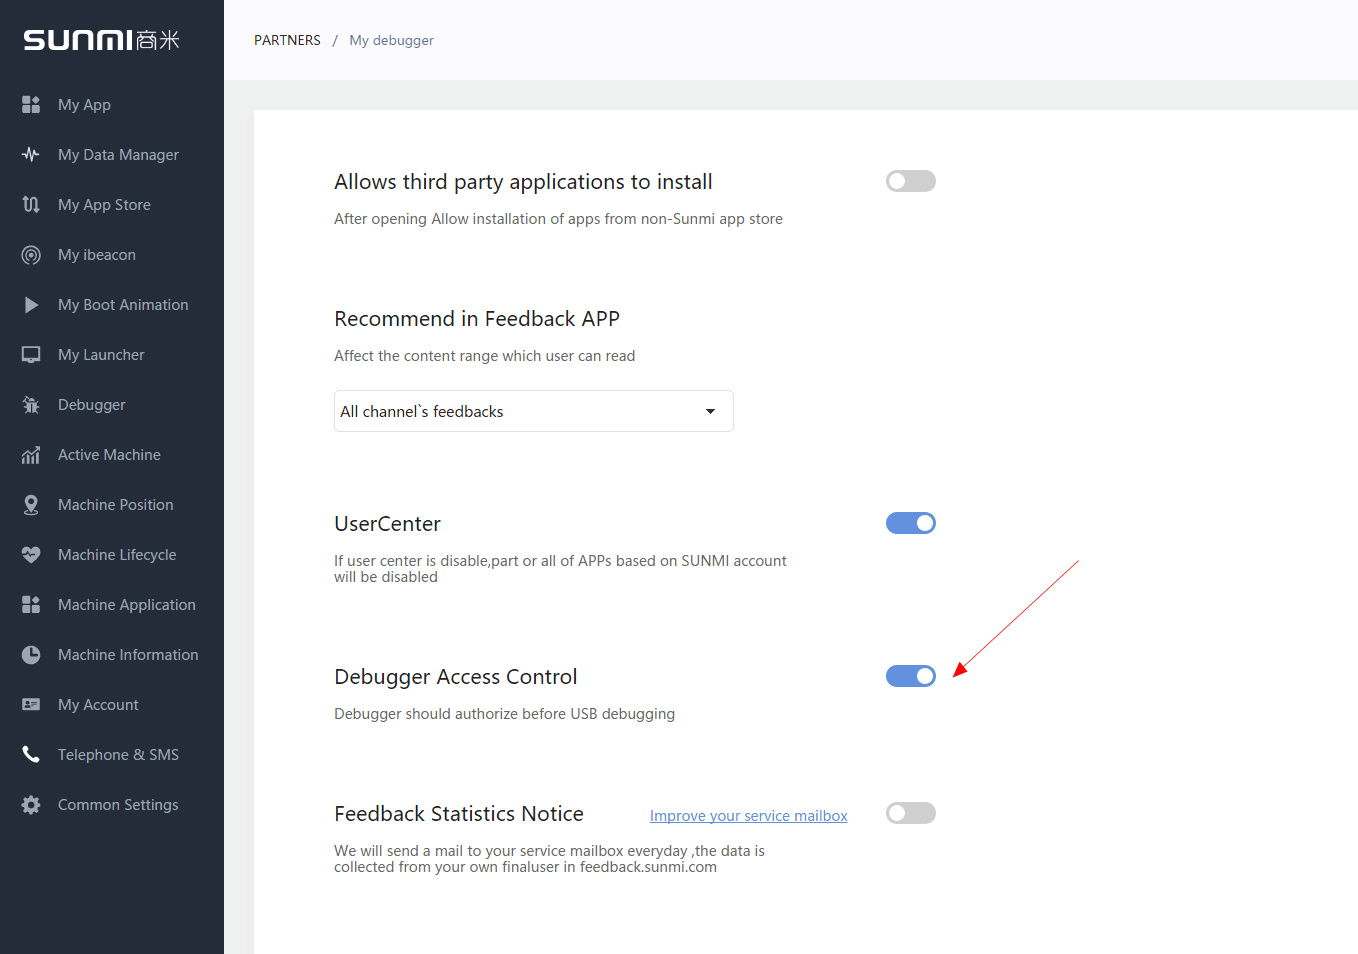
Task: Click the My Account card icon
Action: coord(31,704)
